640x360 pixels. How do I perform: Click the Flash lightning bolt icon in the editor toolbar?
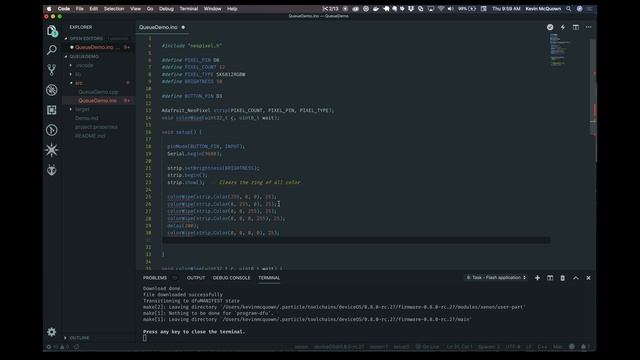click(x=563, y=27)
